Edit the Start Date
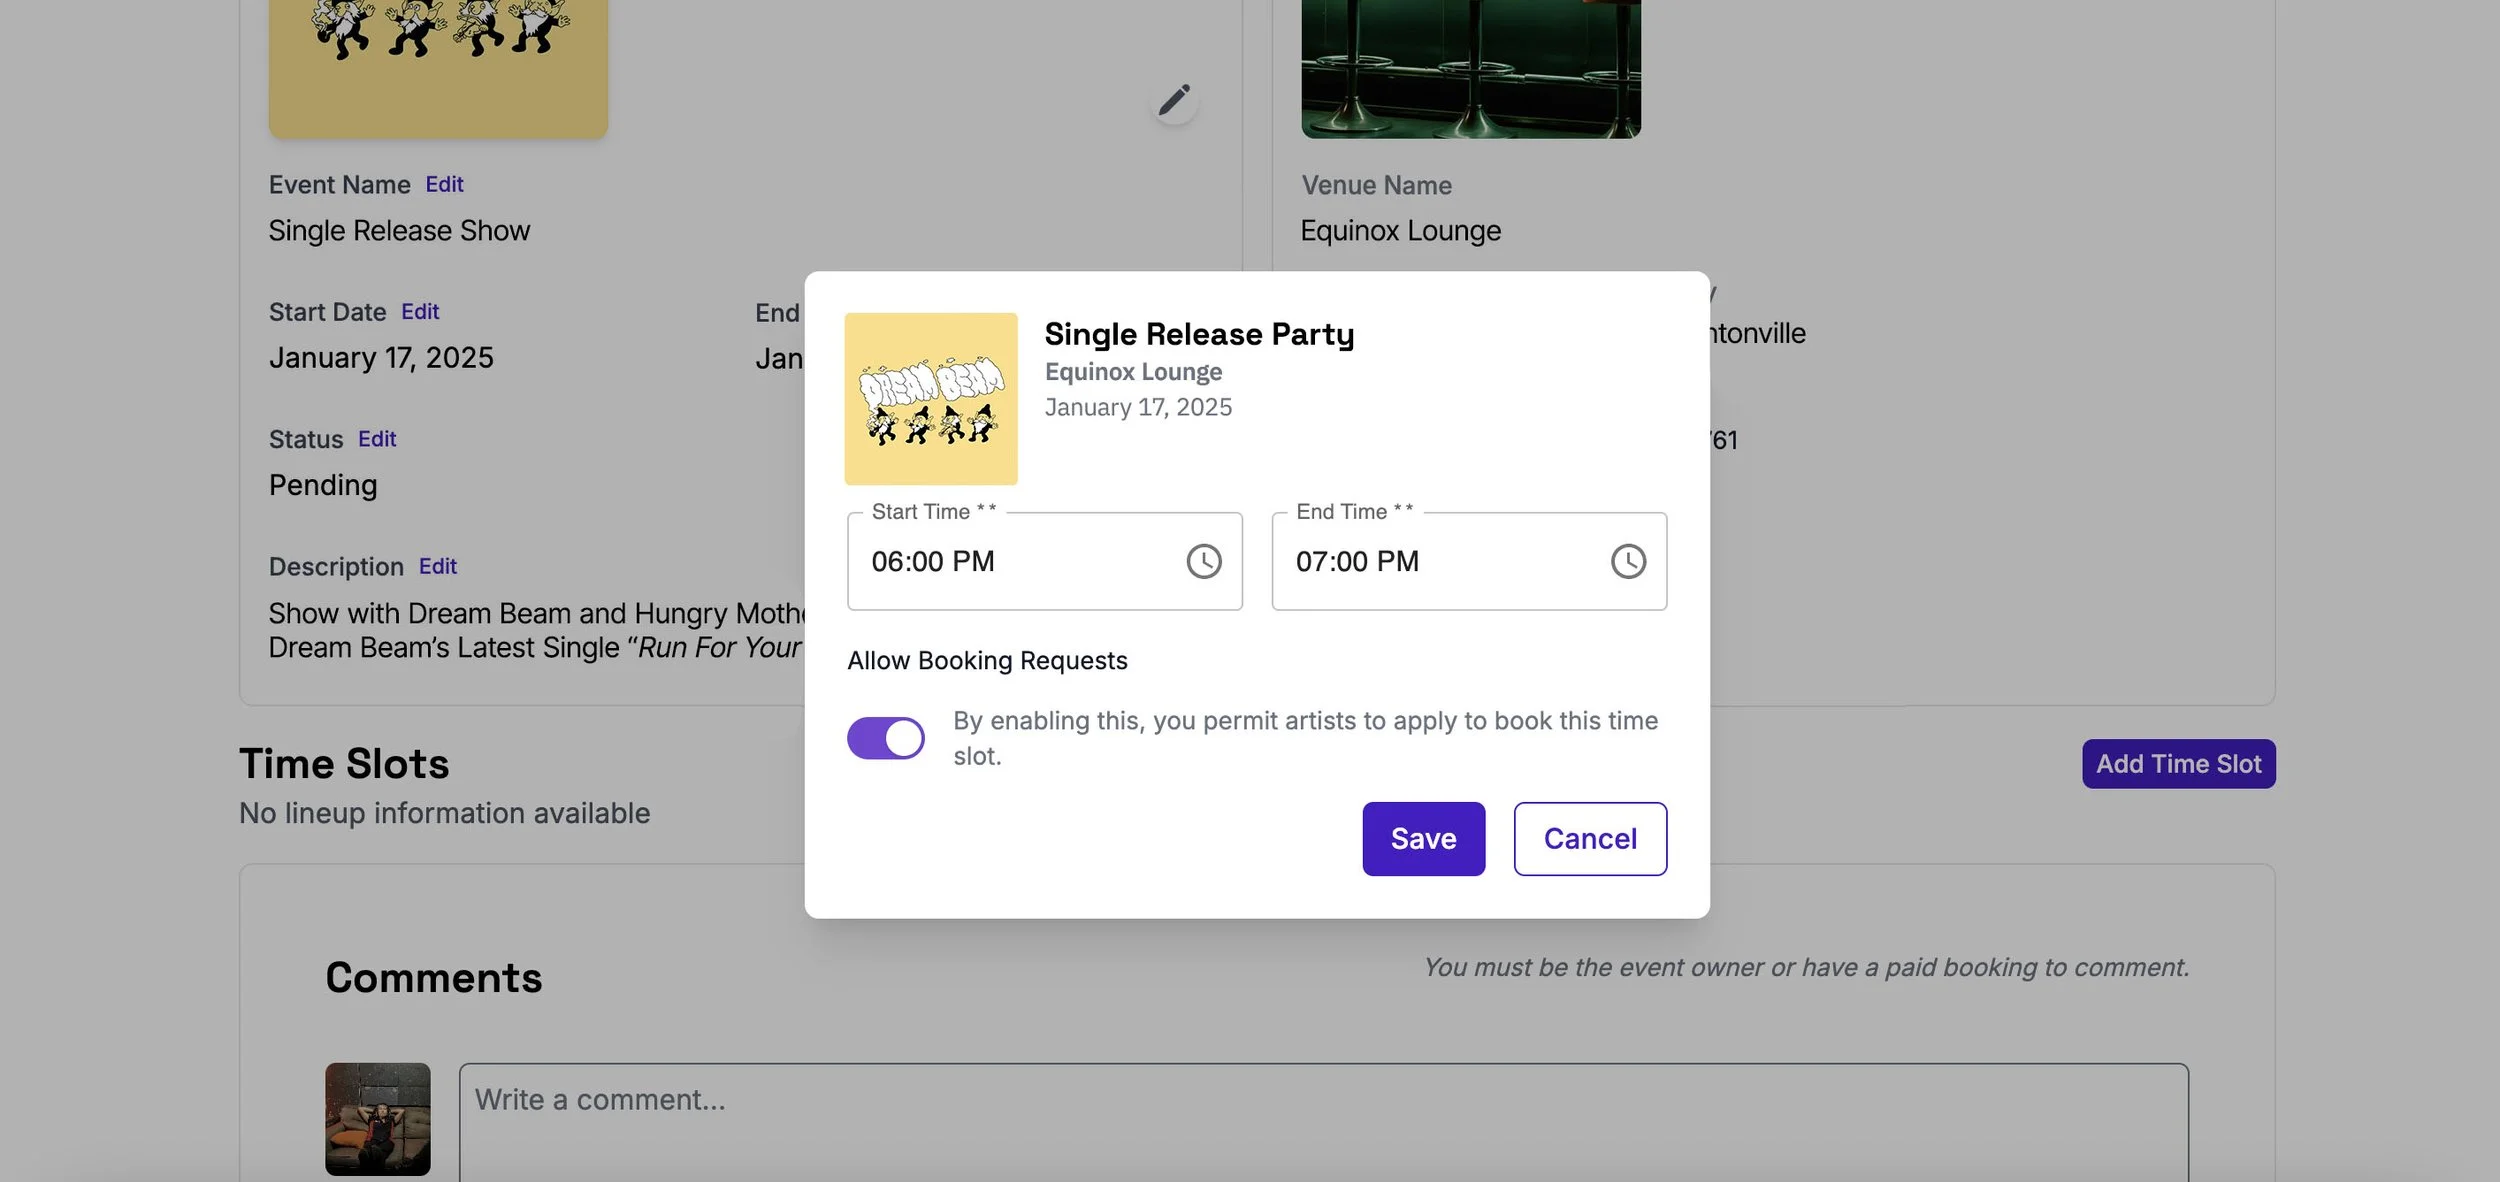This screenshot has width=2500, height=1182. tap(420, 311)
